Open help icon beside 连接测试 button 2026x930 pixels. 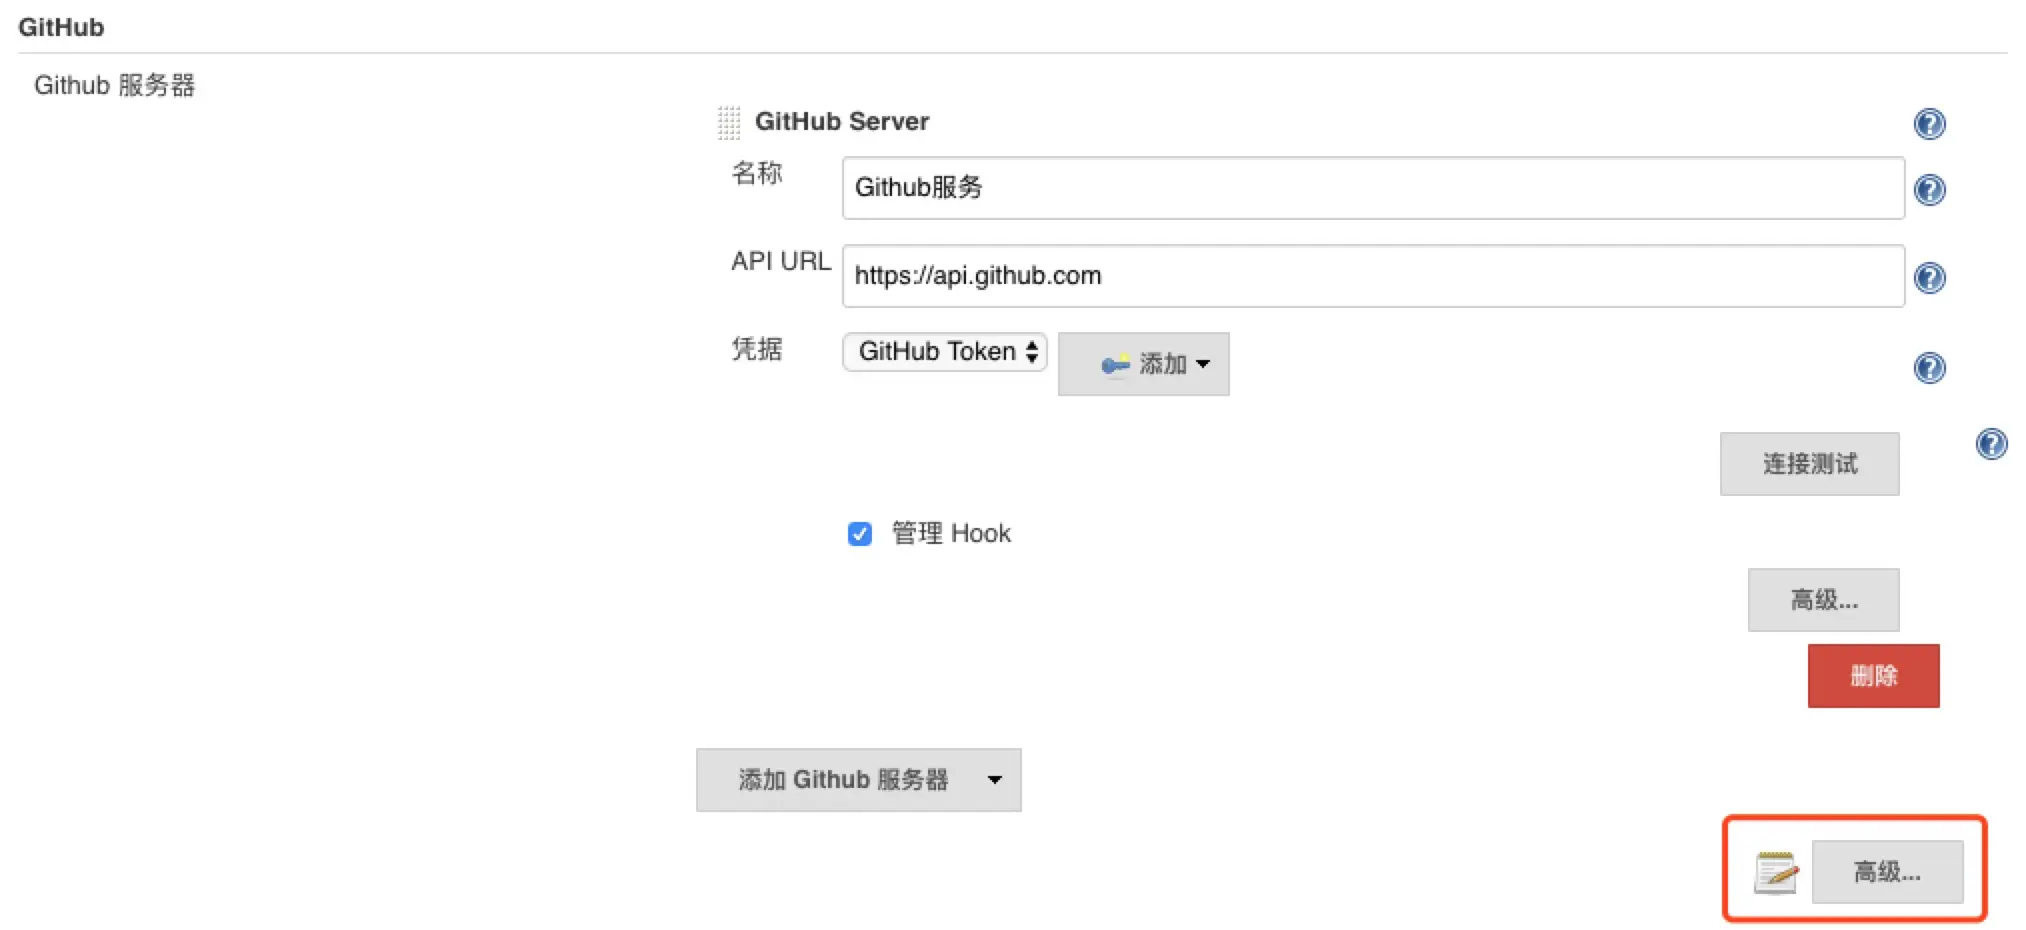(1991, 444)
